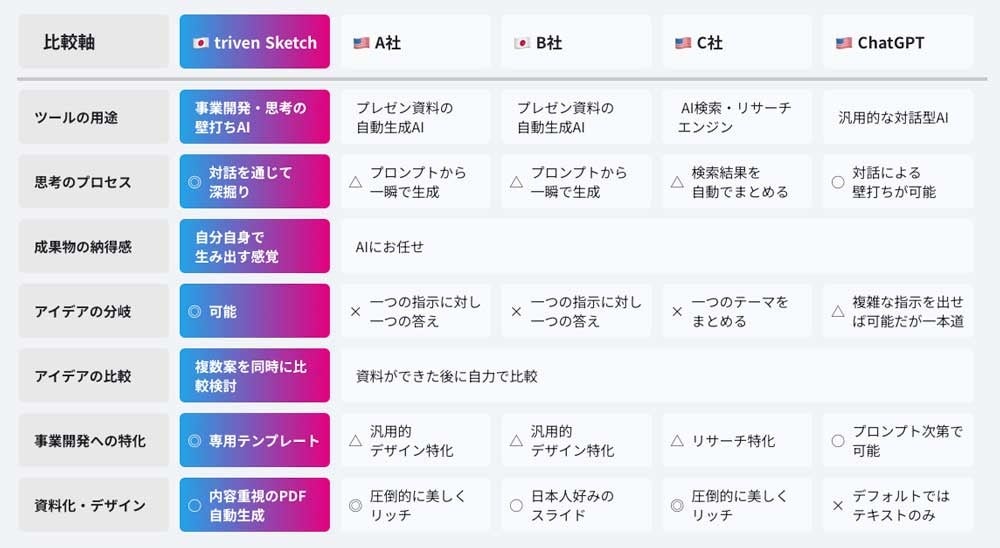Click the US flag next to A社
The height and width of the screenshot is (548, 1000).
(x=361, y=43)
